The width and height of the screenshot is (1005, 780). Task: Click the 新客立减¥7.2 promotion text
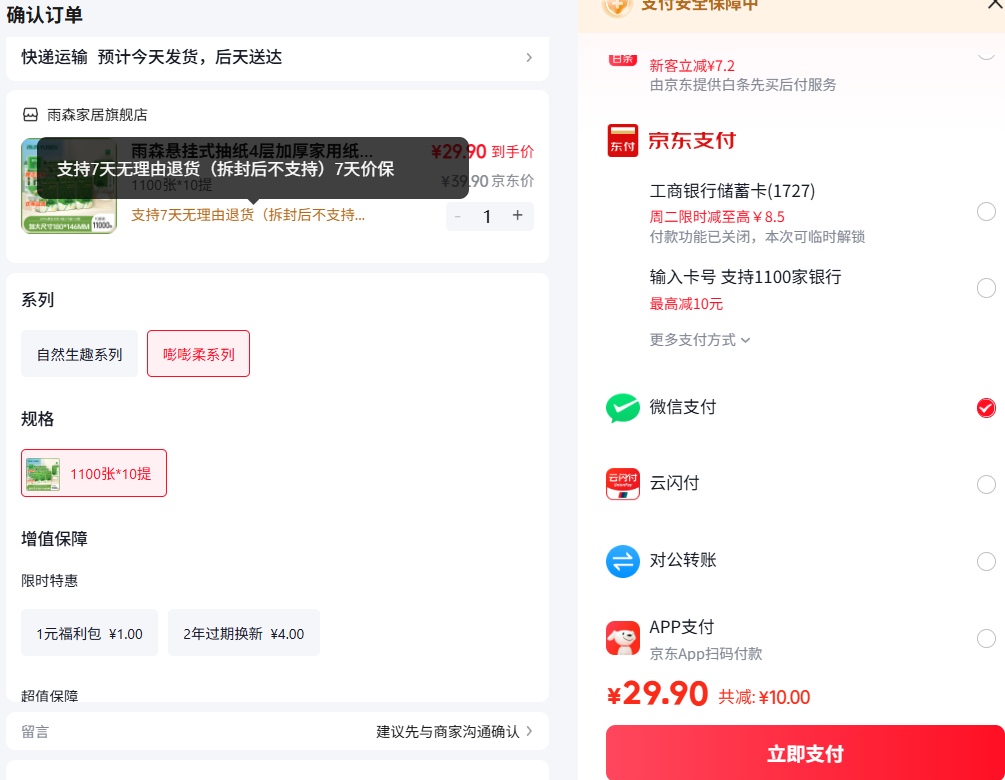692,65
